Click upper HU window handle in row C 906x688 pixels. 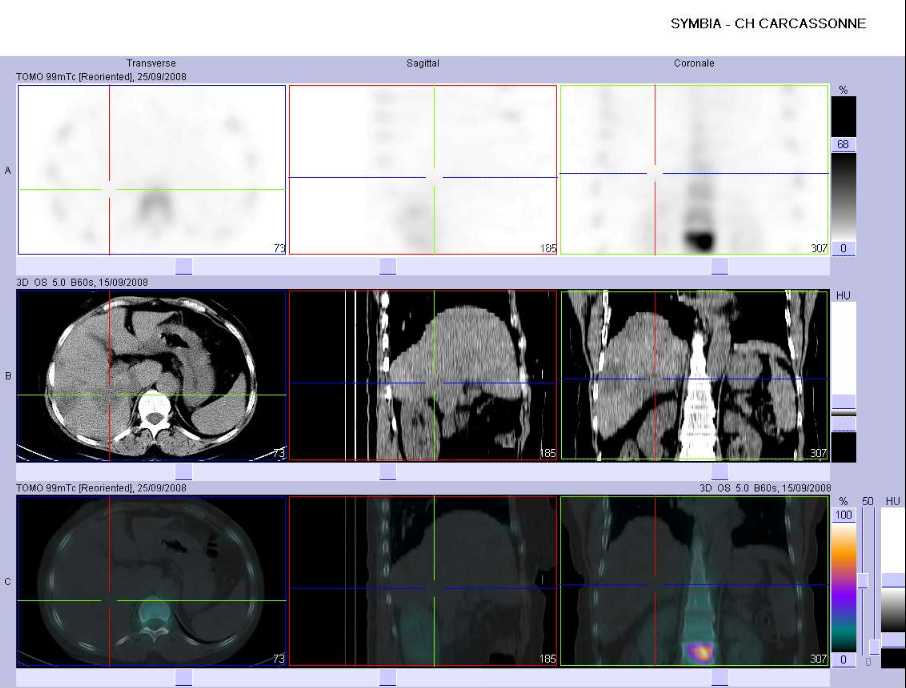892,581
